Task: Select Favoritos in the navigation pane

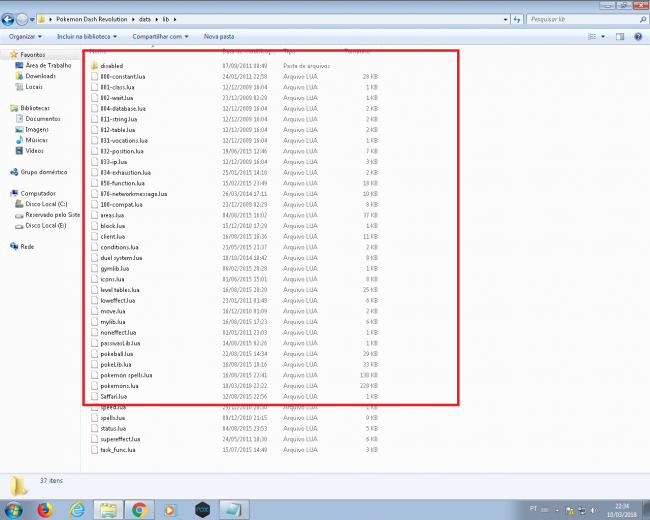Action: pyautogui.click(x=33, y=54)
